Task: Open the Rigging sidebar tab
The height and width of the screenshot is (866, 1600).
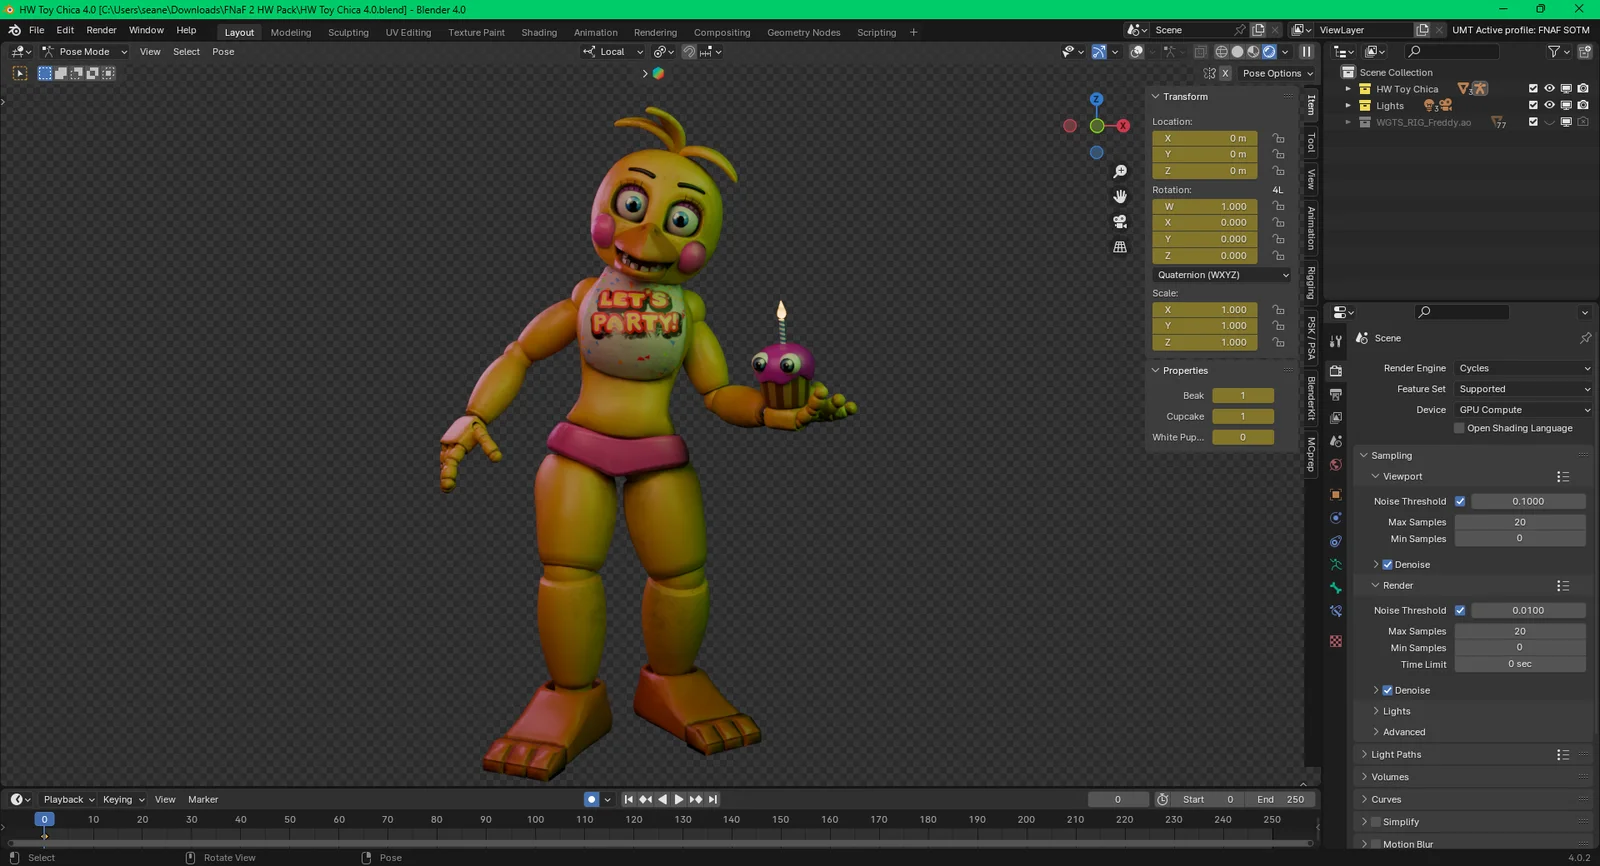Action: point(1311,283)
